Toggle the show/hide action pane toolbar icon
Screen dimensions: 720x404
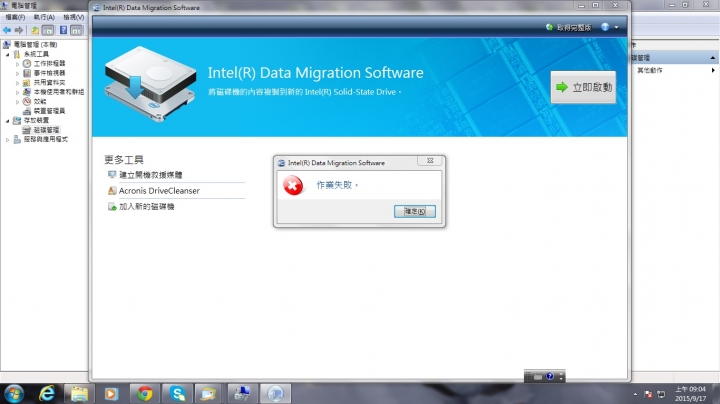tap(76, 30)
